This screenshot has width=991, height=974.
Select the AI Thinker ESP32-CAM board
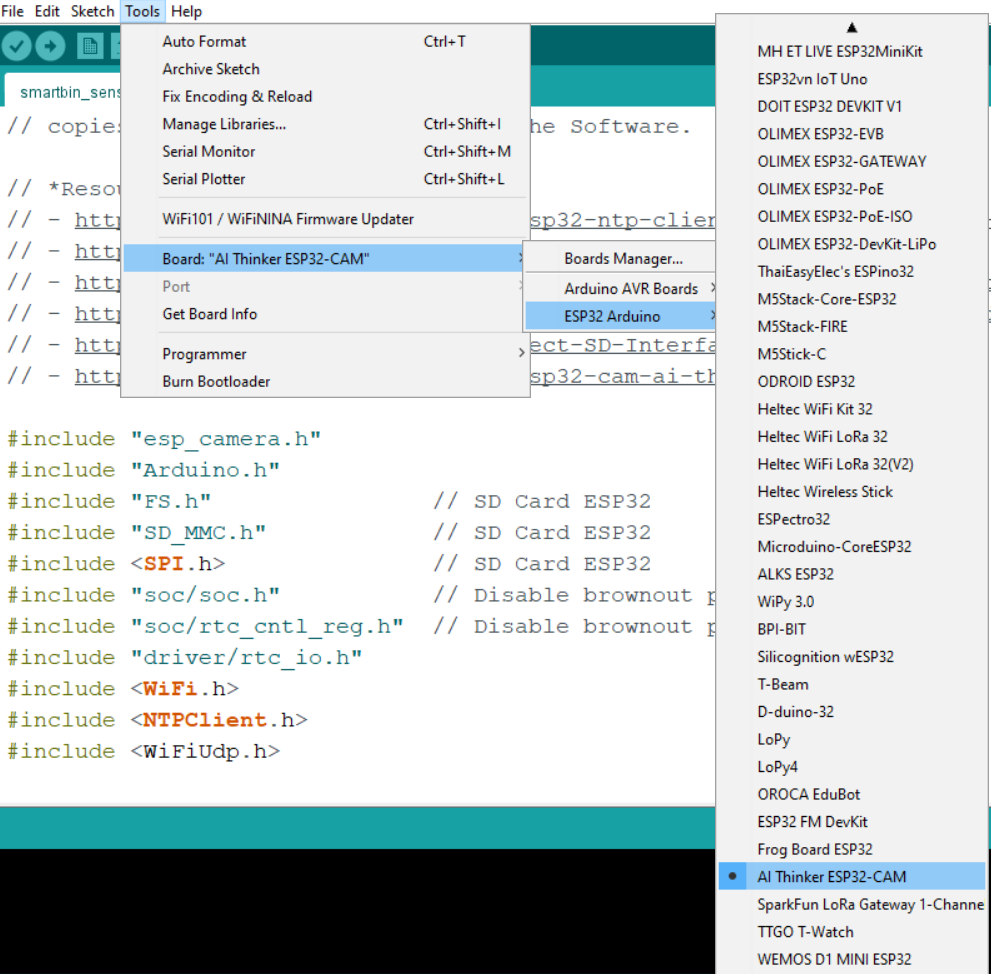851,877
